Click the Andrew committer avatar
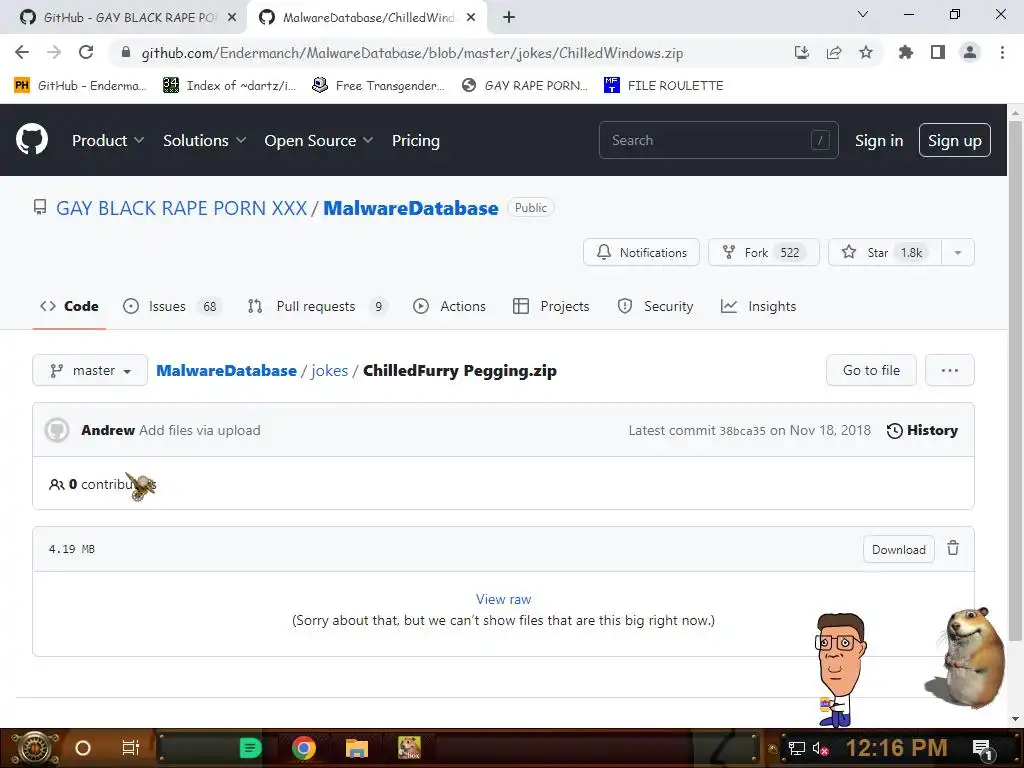1024x768 pixels. pyautogui.click(x=57, y=430)
